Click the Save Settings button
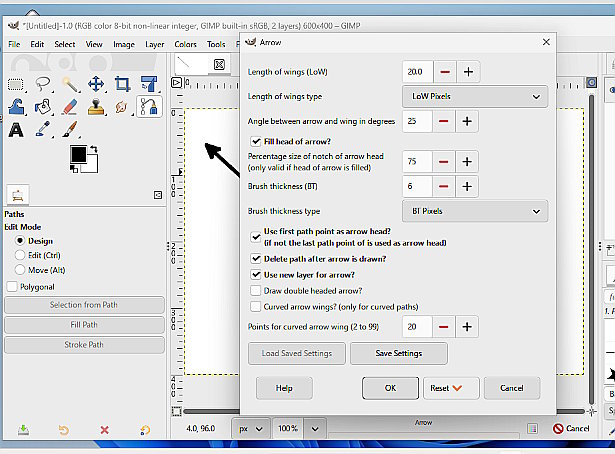Screen dimensions: 615x454 point(398,353)
